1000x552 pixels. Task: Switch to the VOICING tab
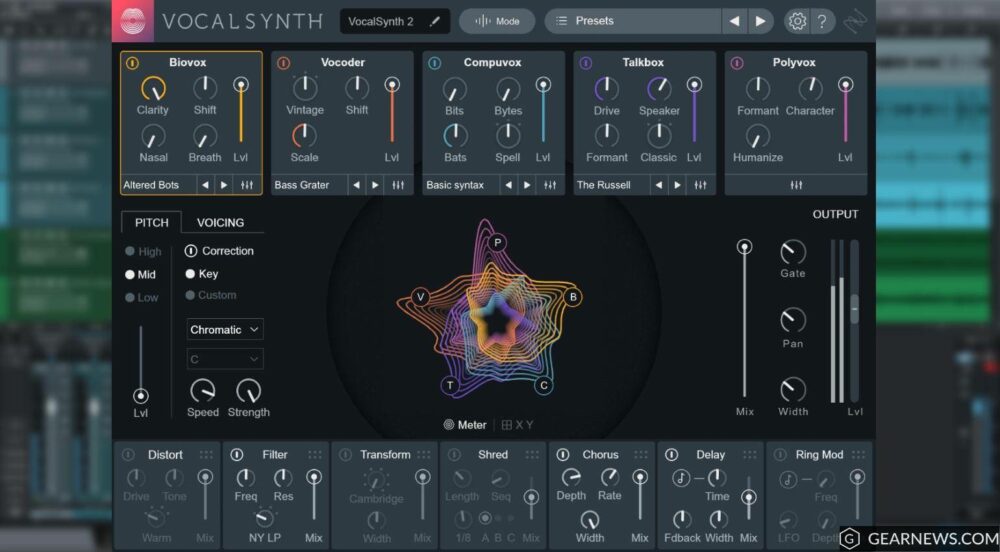220,222
